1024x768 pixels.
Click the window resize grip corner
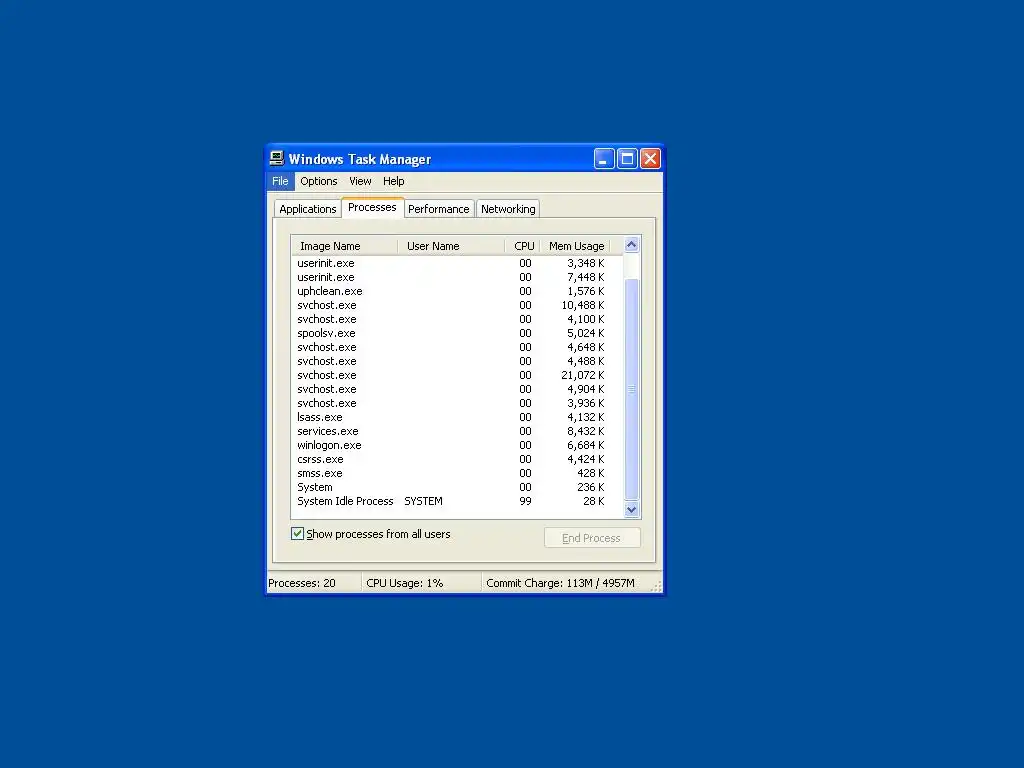pyautogui.click(x=656, y=586)
